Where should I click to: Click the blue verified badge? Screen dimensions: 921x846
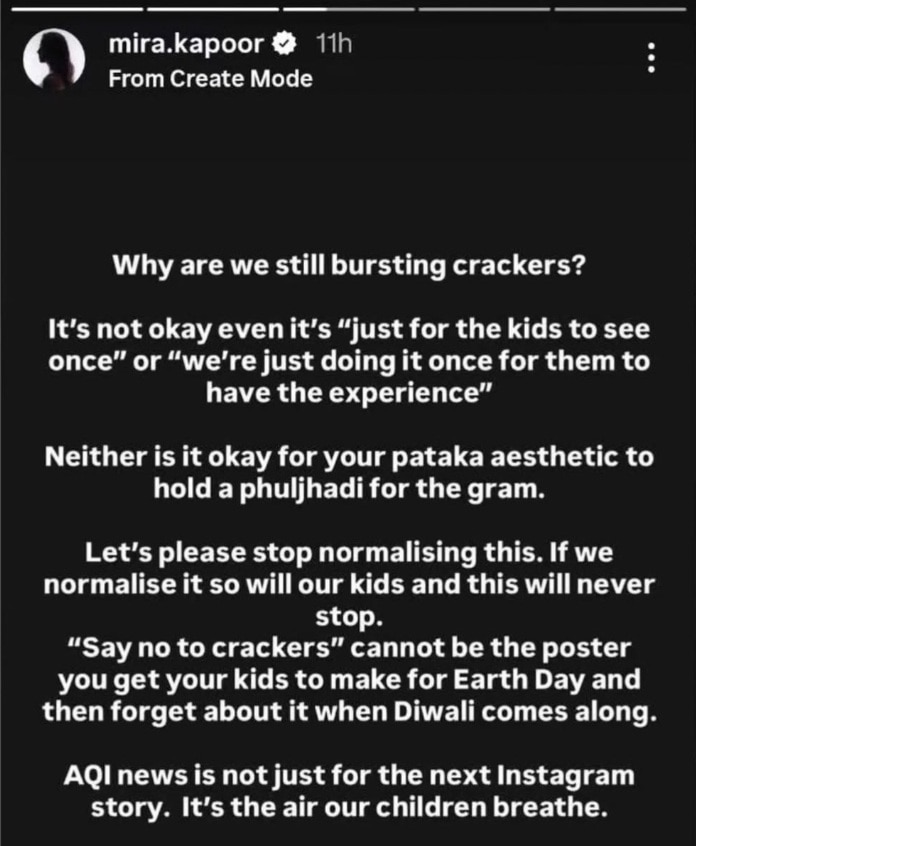284,44
